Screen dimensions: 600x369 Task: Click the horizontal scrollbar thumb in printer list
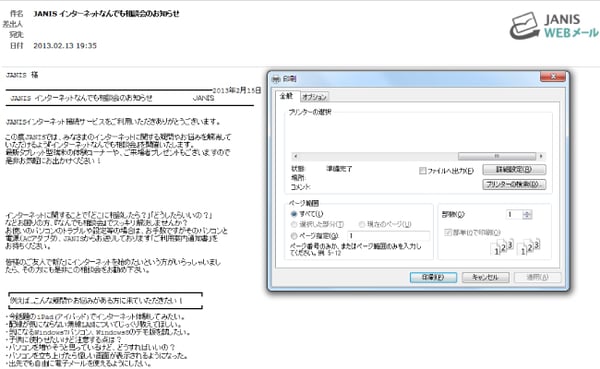[x=497, y=156]
